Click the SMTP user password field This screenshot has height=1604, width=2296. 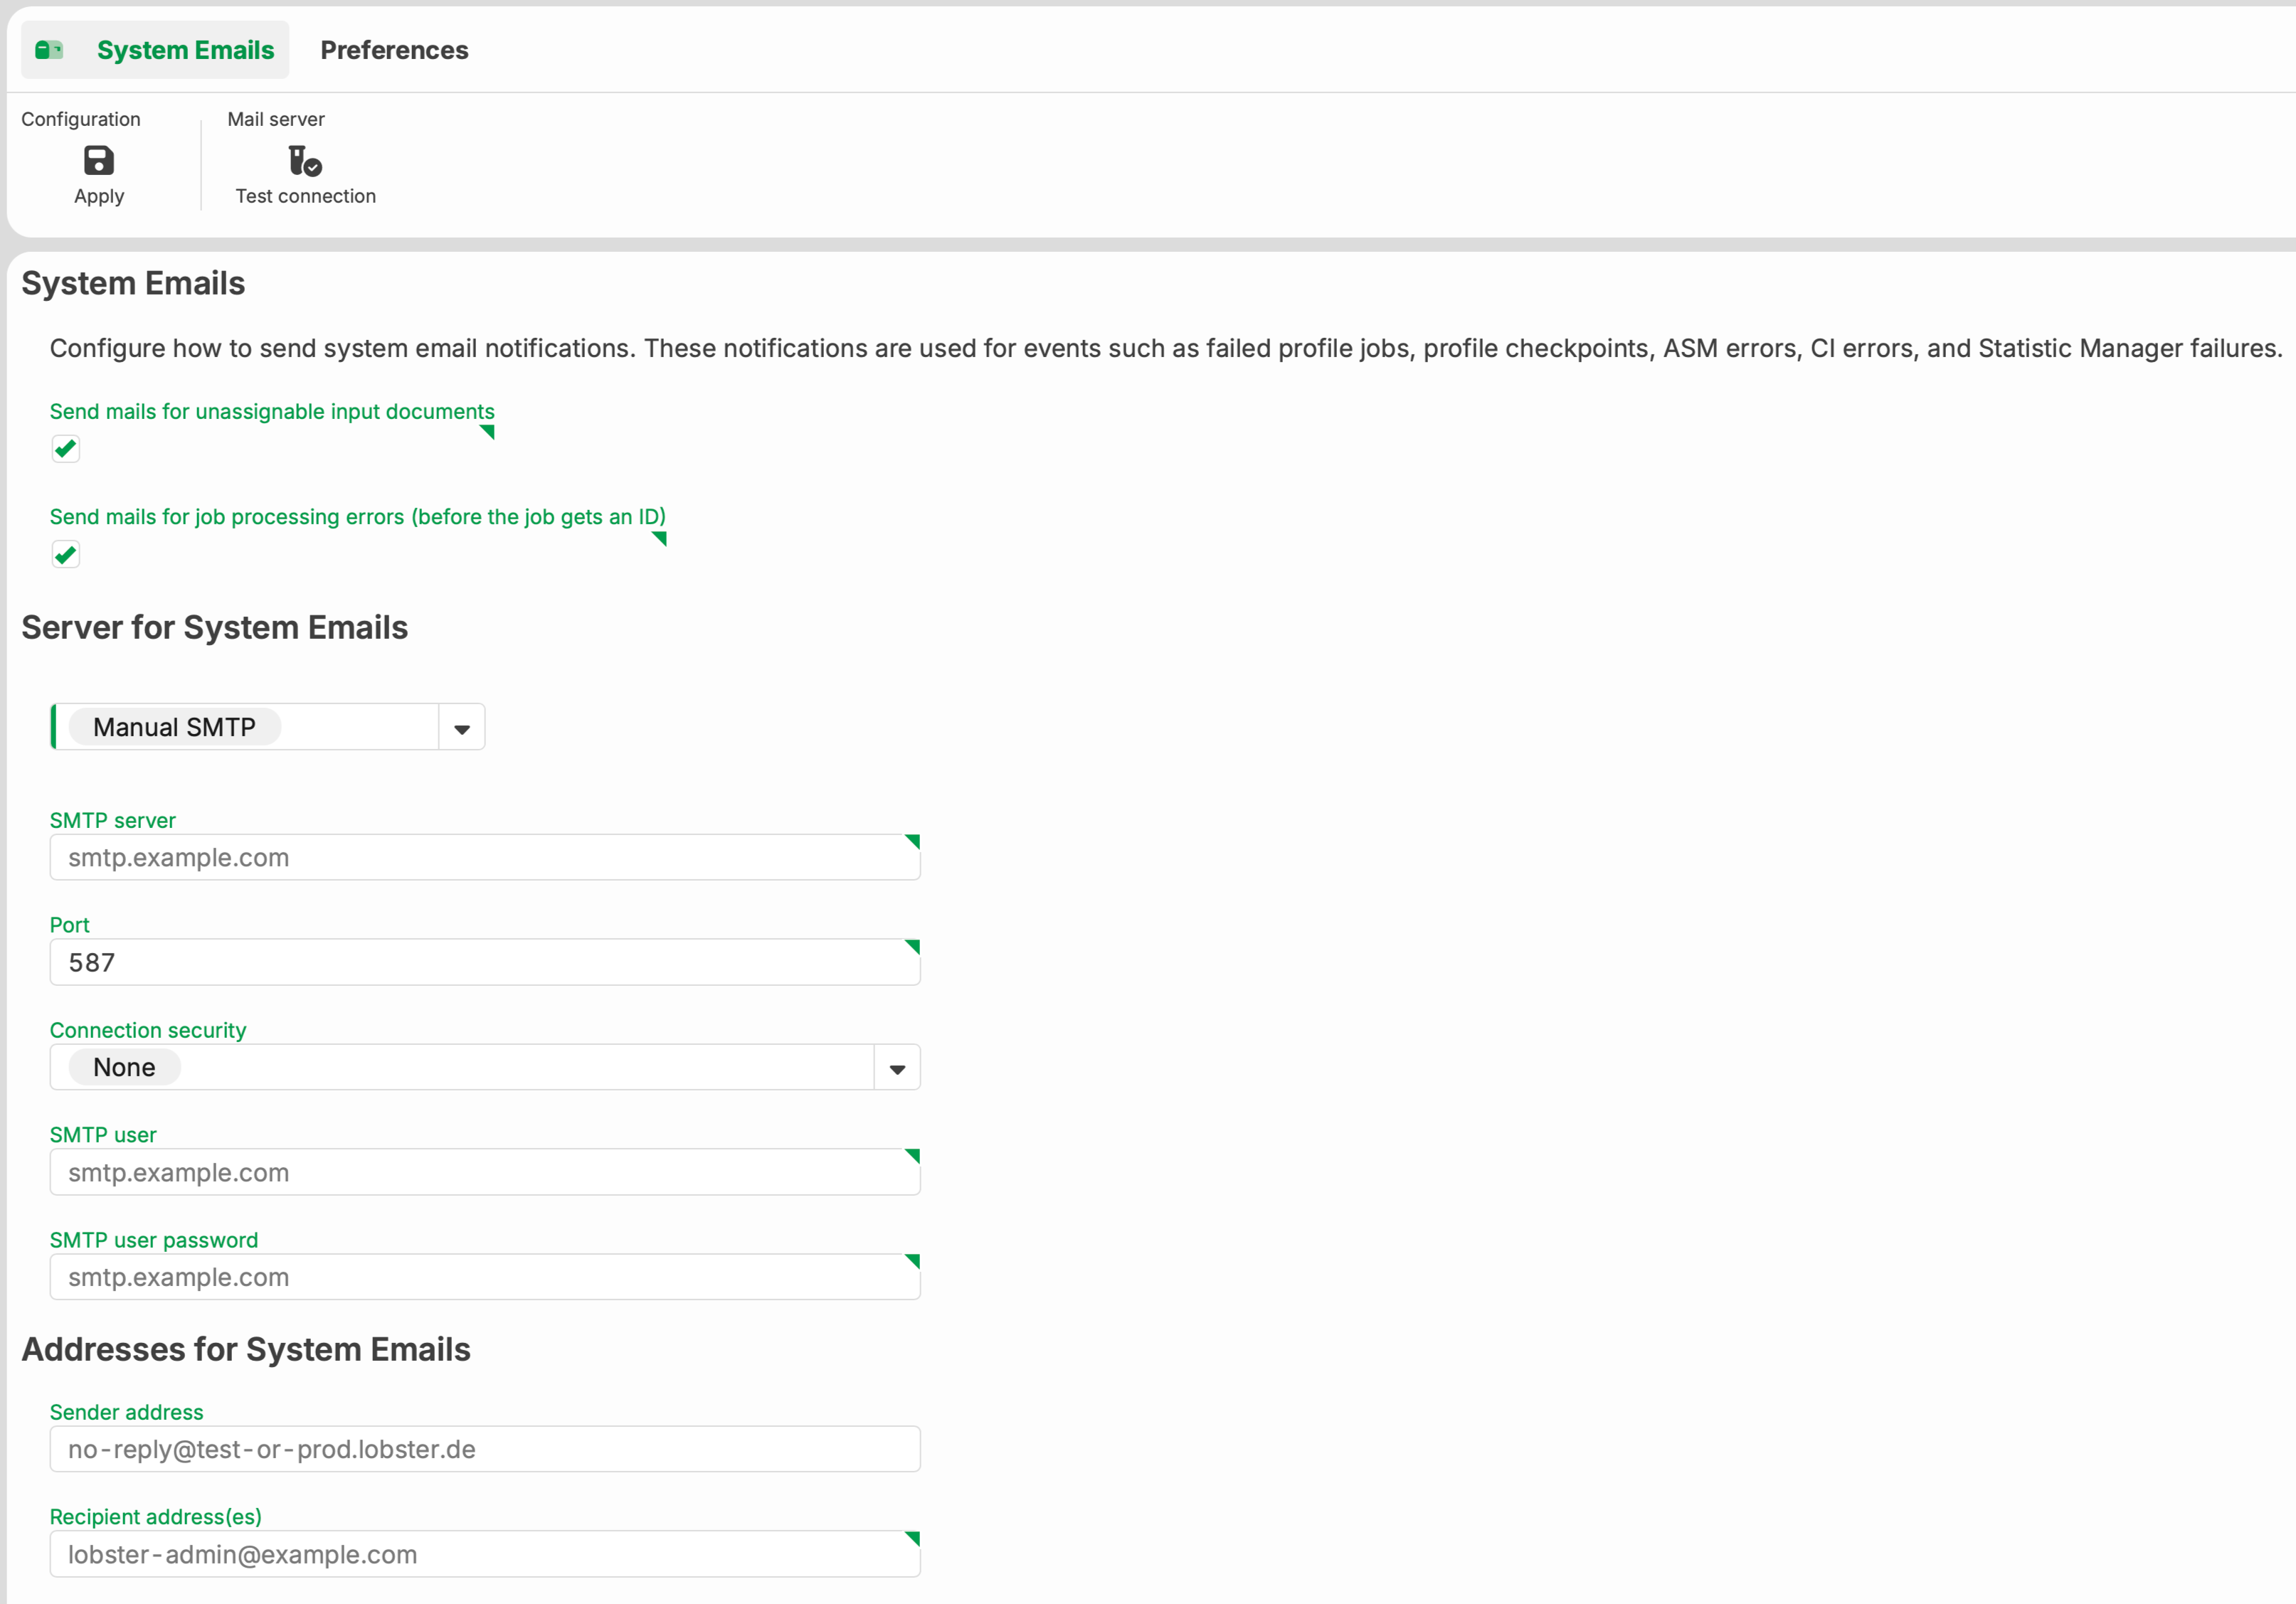485,1277
